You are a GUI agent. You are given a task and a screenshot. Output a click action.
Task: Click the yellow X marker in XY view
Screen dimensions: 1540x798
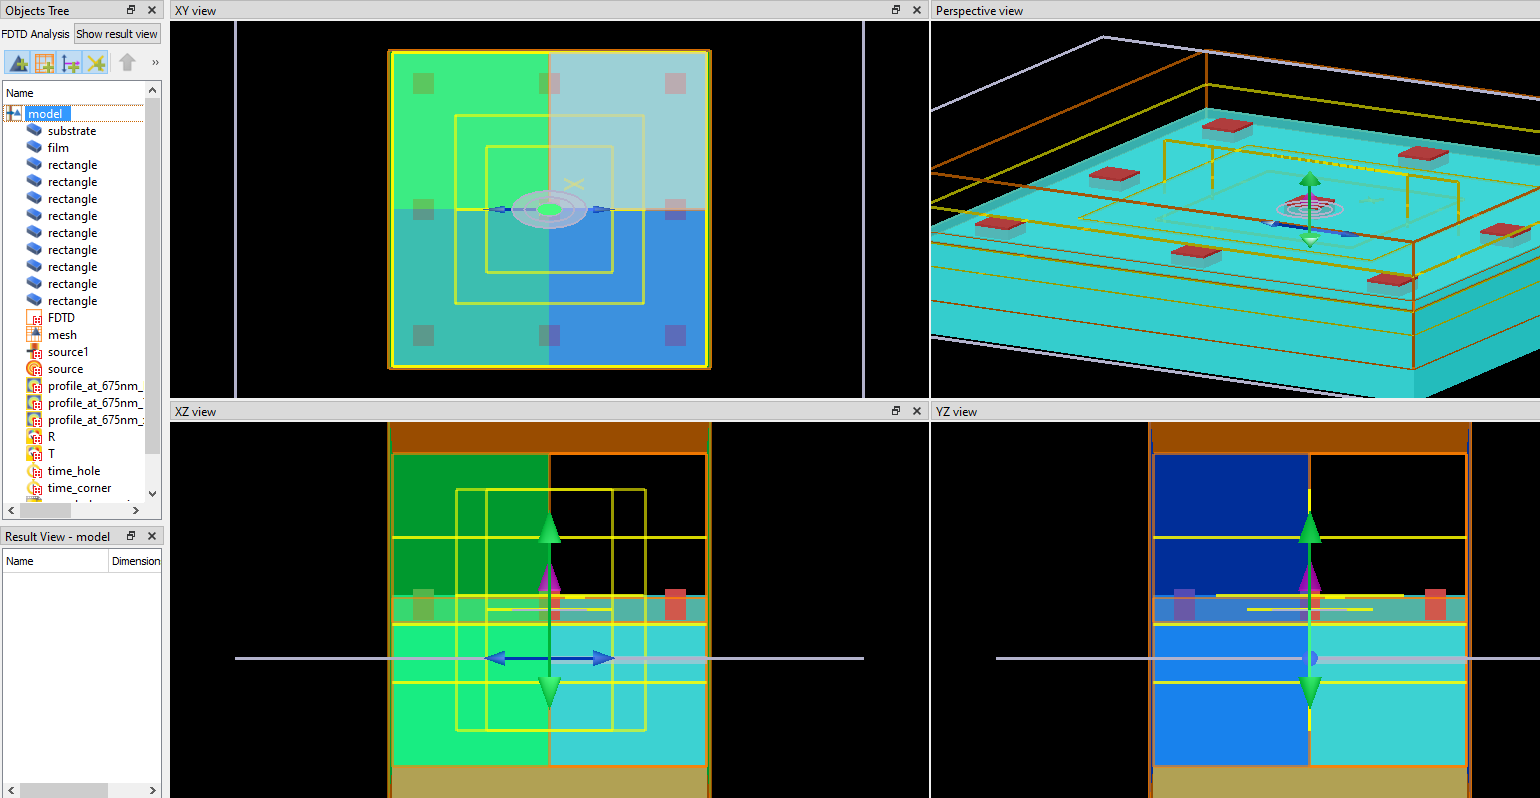coord(573,184)
